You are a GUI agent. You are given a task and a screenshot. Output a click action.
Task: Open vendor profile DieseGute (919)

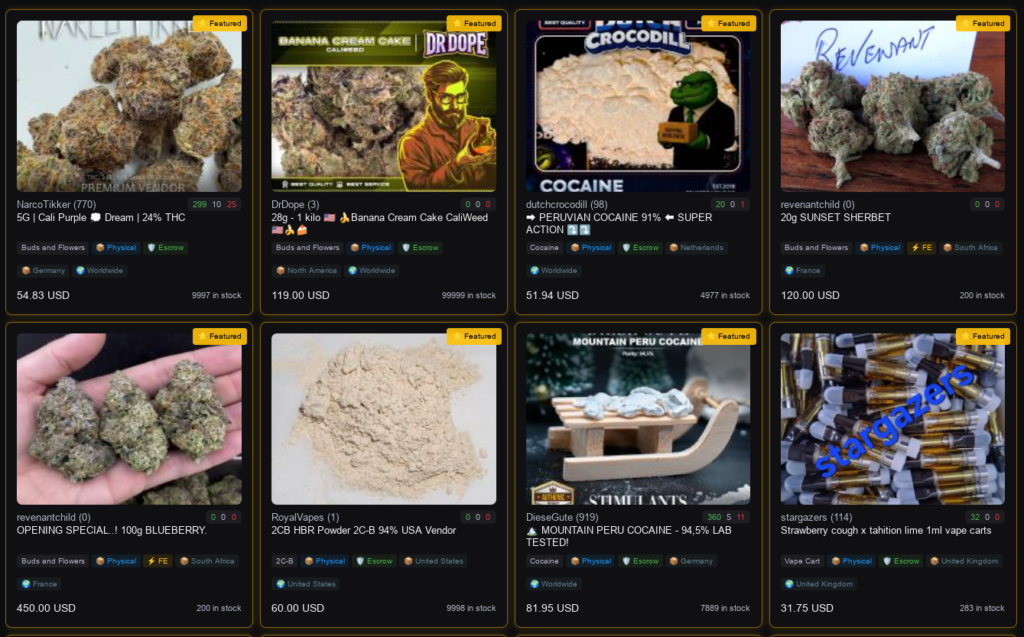tap(562, 517)
